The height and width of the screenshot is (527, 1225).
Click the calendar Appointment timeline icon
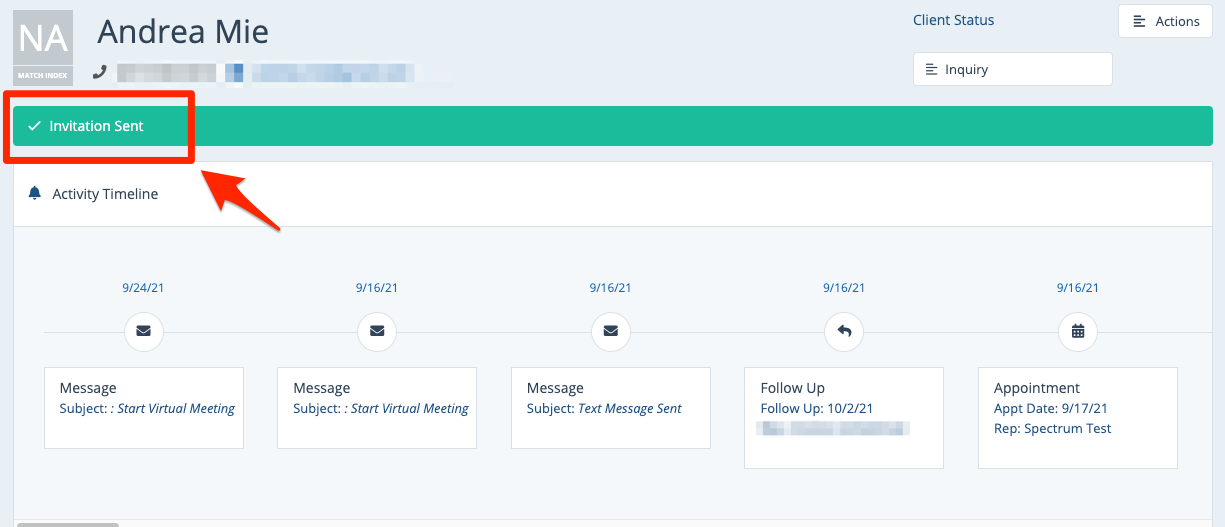point(1077,331)
